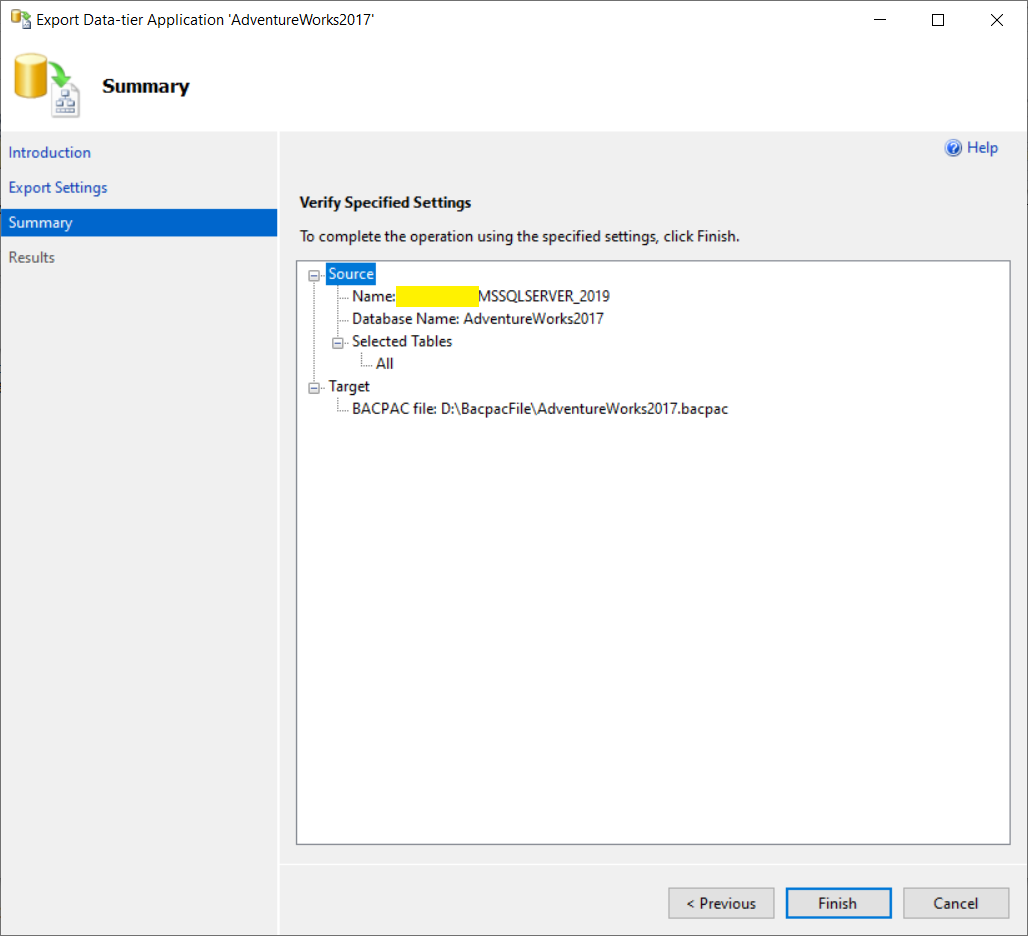Screen dimensions: 1028x936
Task: Collapse the Source tree node
Action: (314, 275)
